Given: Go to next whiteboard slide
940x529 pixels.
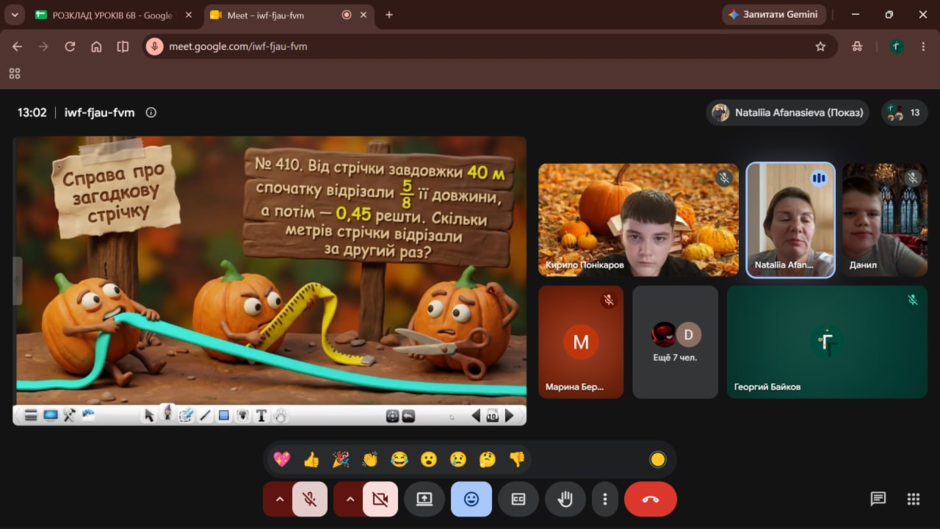Looking at the screenshot, I should tap(510, 415).
